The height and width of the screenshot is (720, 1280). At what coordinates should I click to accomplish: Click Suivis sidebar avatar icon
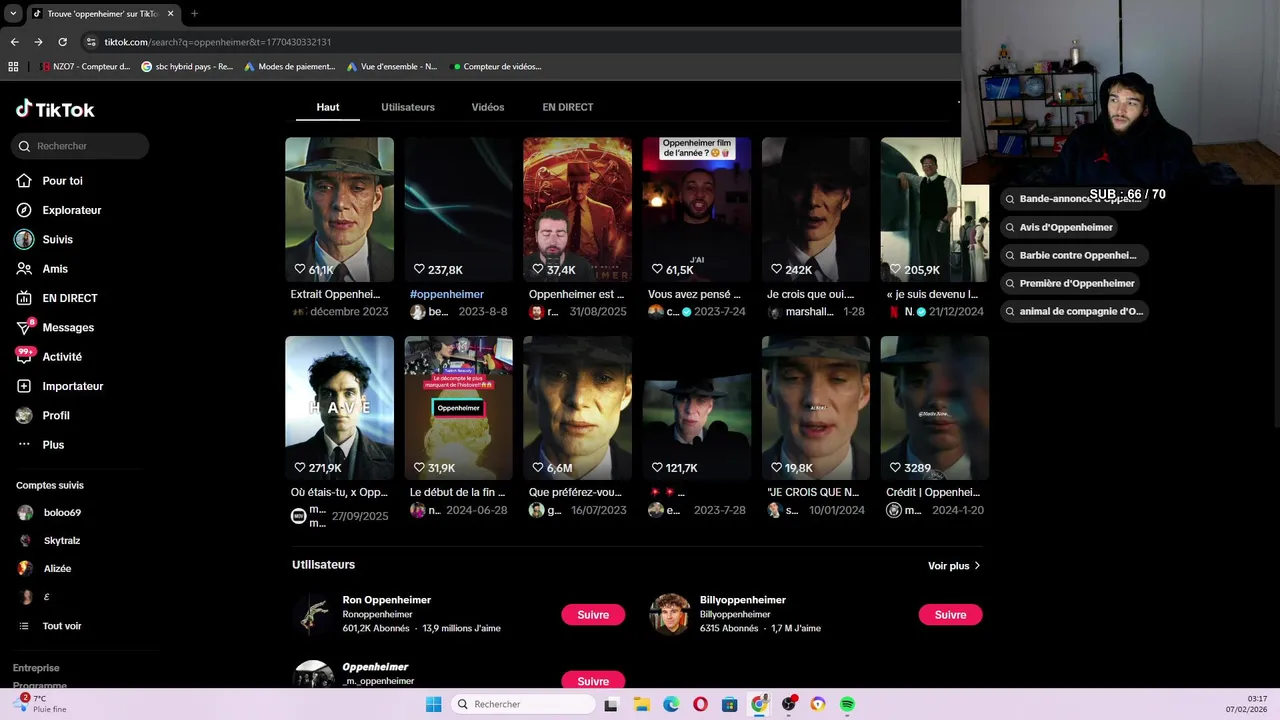coord(24,239)
